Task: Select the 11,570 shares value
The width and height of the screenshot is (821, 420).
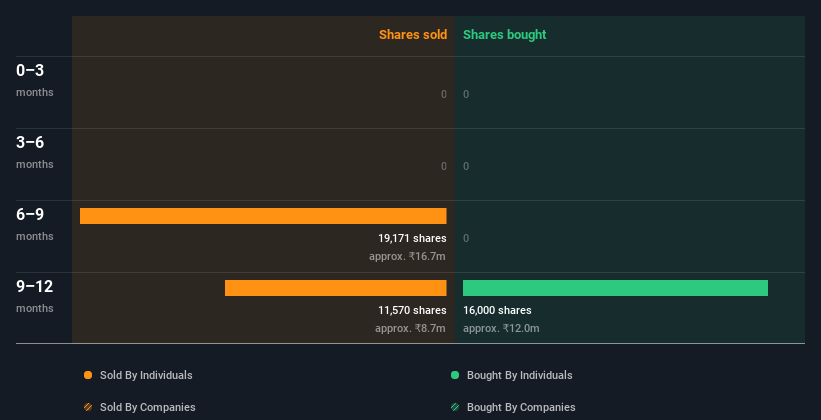Action: click(412, 311)
